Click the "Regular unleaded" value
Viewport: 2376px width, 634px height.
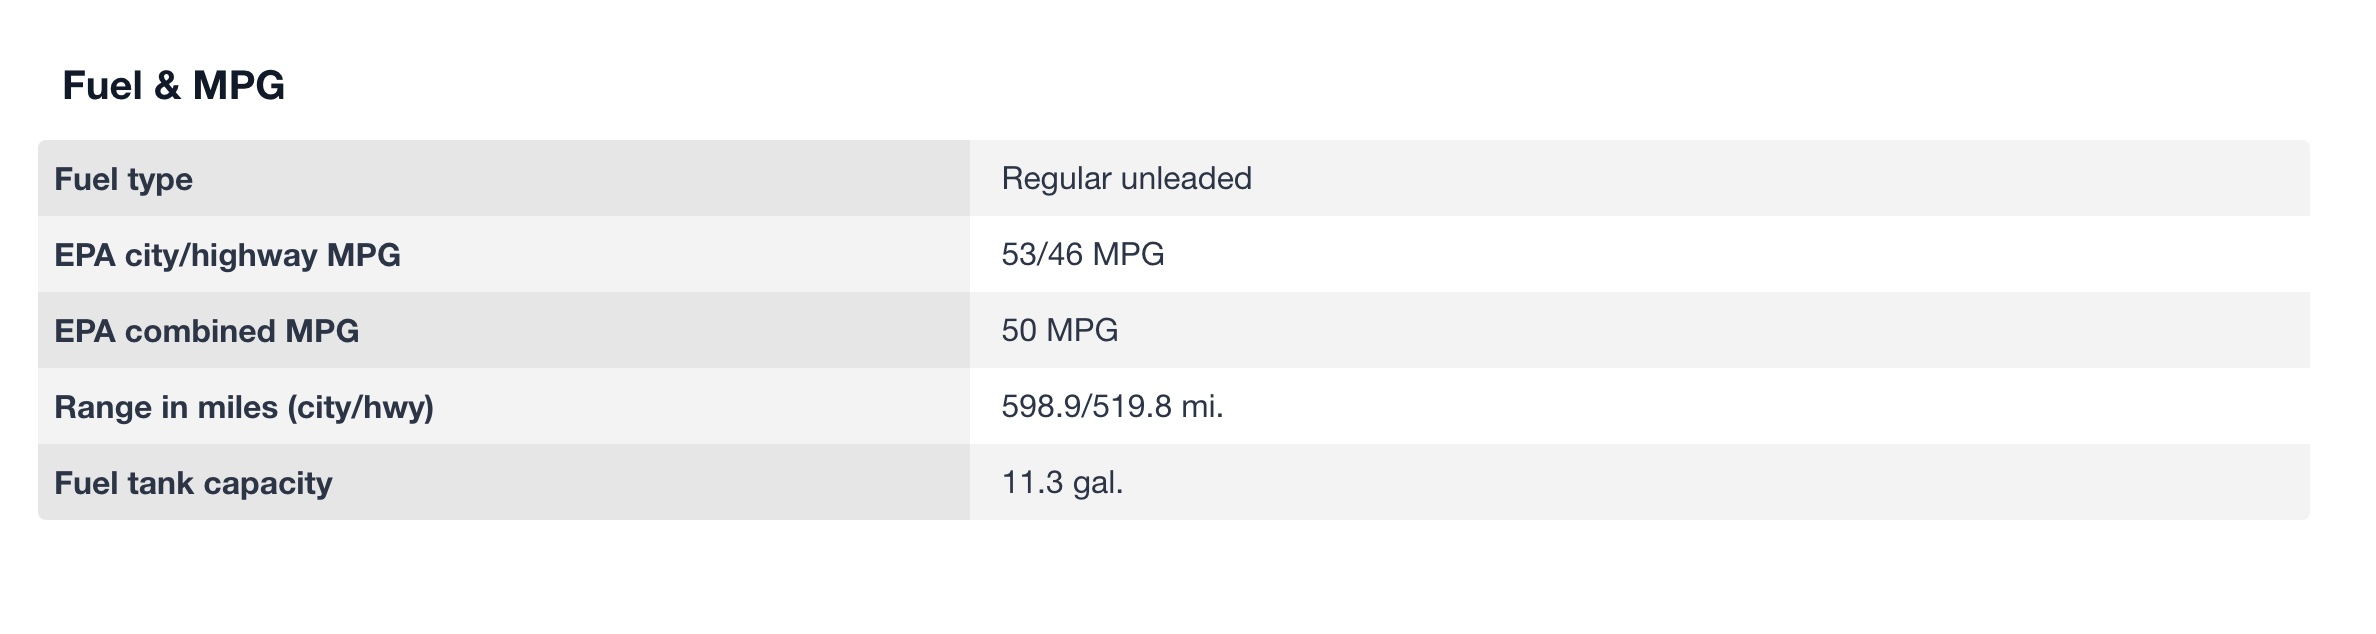(x=1126, y=178)
